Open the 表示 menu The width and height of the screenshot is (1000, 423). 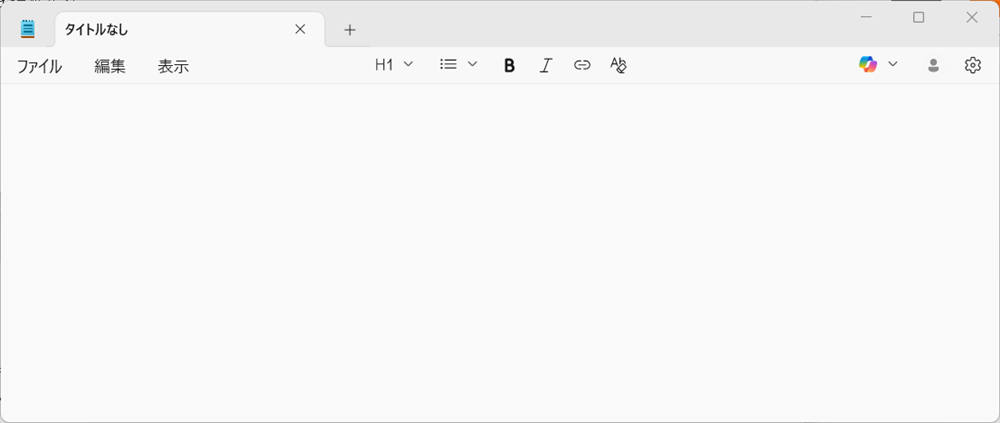(x=173, y=66)
